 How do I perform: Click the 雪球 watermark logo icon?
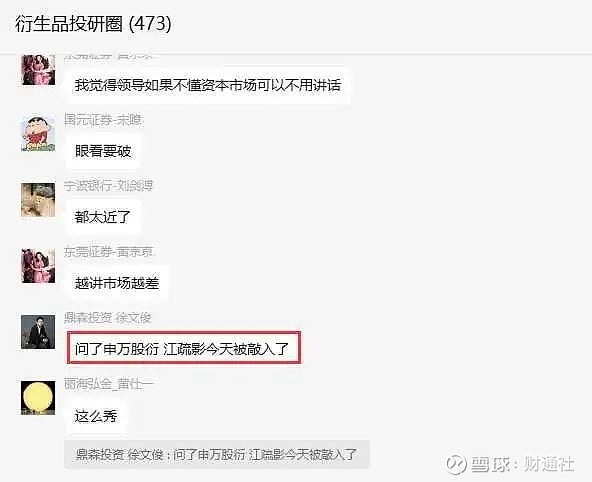click(x=456, y=464)
